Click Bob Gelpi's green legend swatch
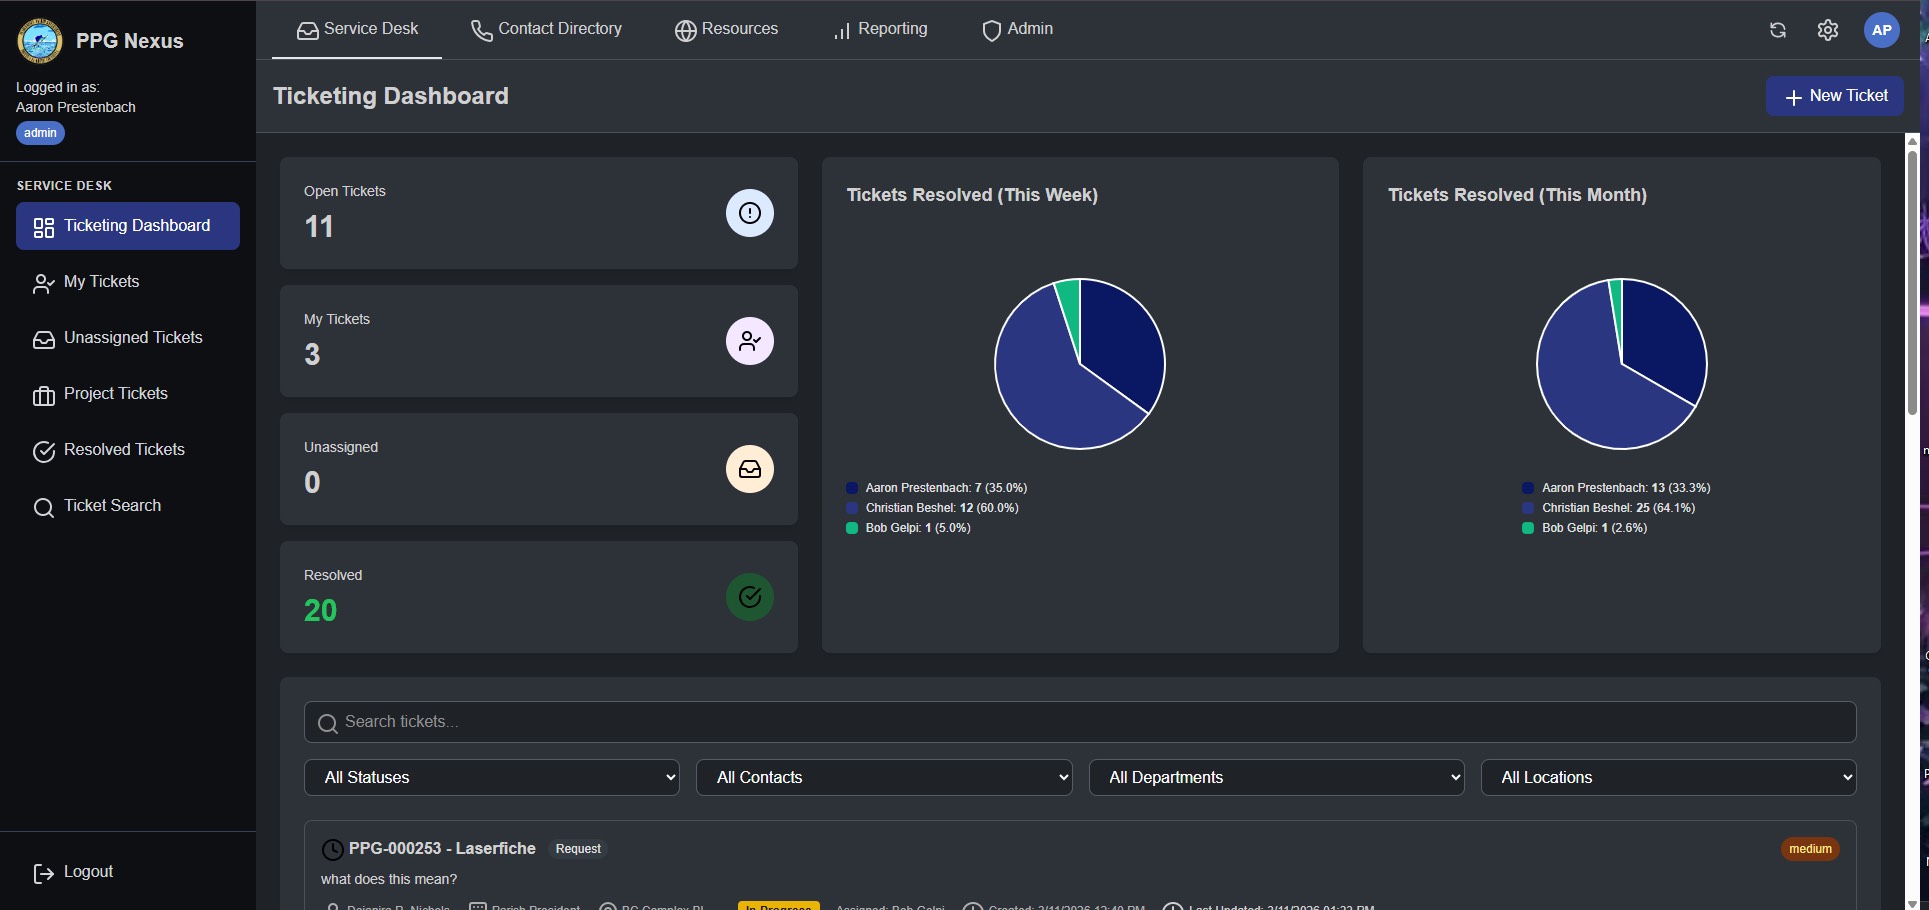This screenshot has width=1929, height=910. [852, 528]
